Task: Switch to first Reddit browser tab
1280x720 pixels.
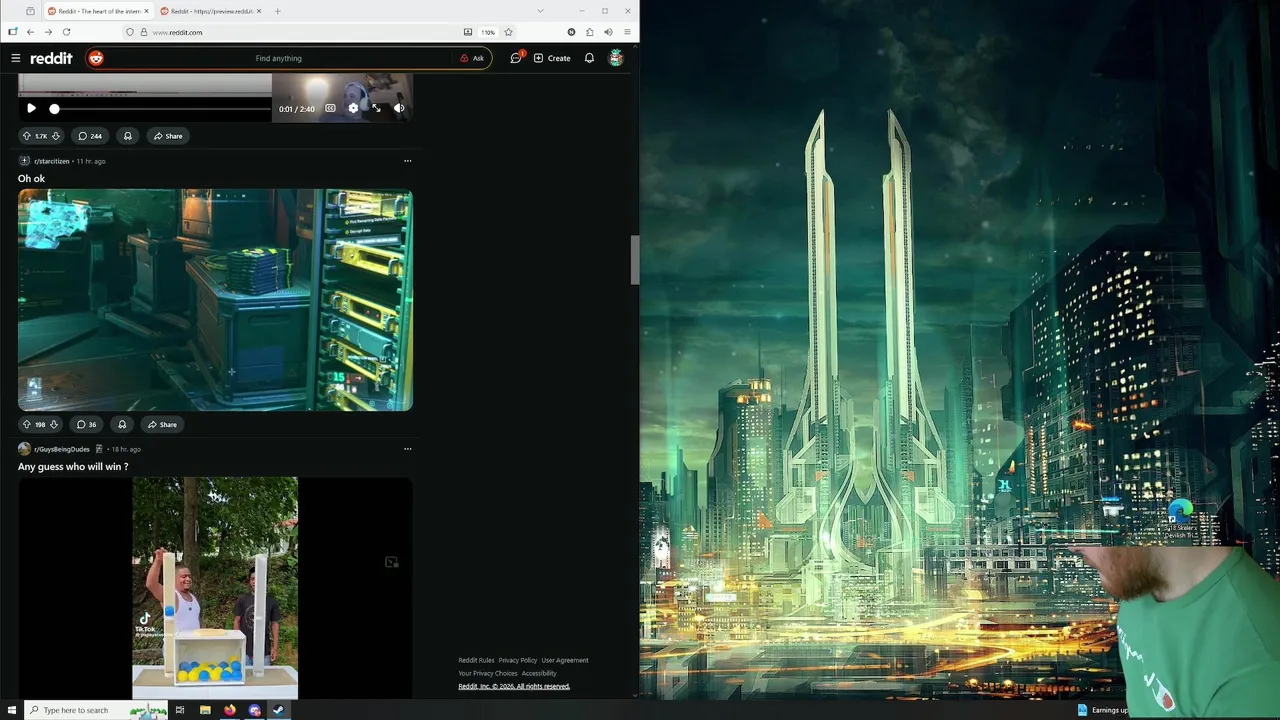Action: (x=98, y=11)
